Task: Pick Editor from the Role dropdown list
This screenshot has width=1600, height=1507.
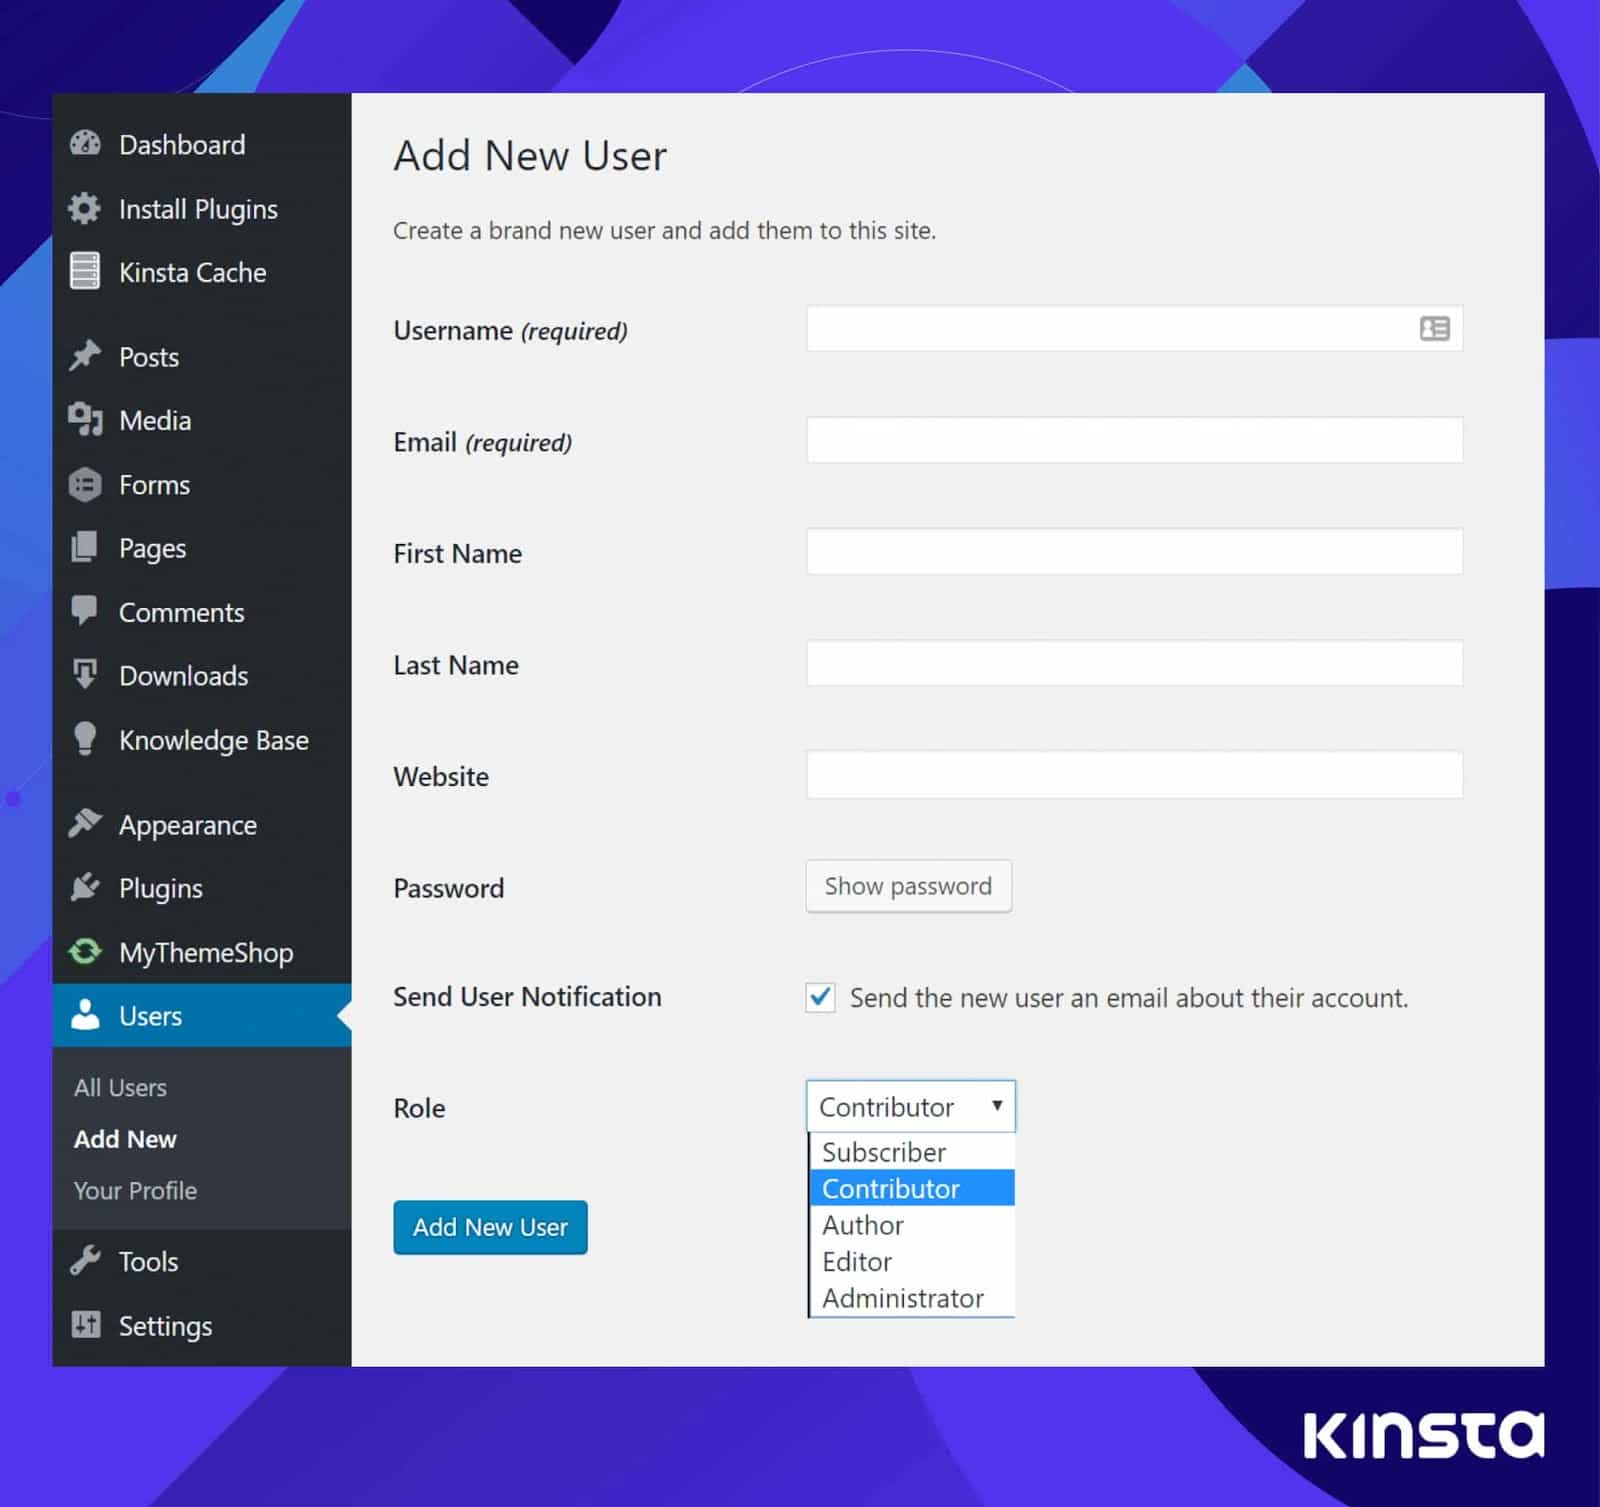Action: tap(857, 1262)
